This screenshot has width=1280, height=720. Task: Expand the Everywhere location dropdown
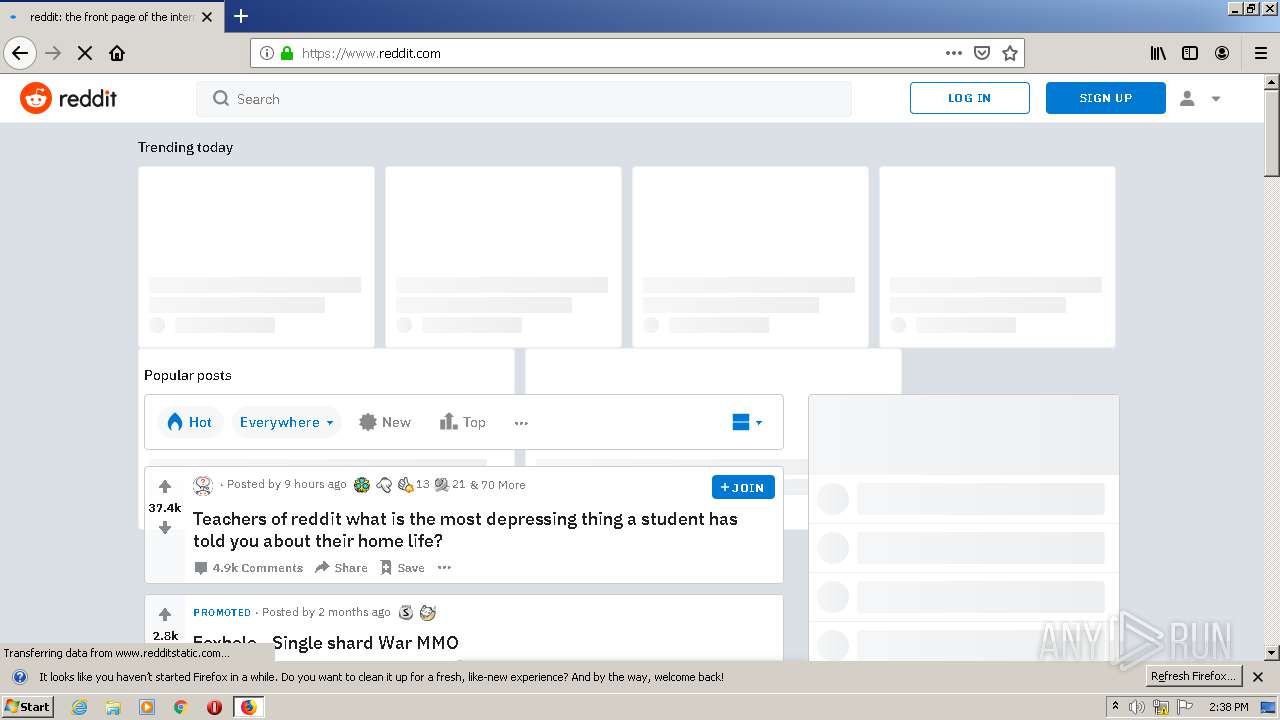click(286, 422)
